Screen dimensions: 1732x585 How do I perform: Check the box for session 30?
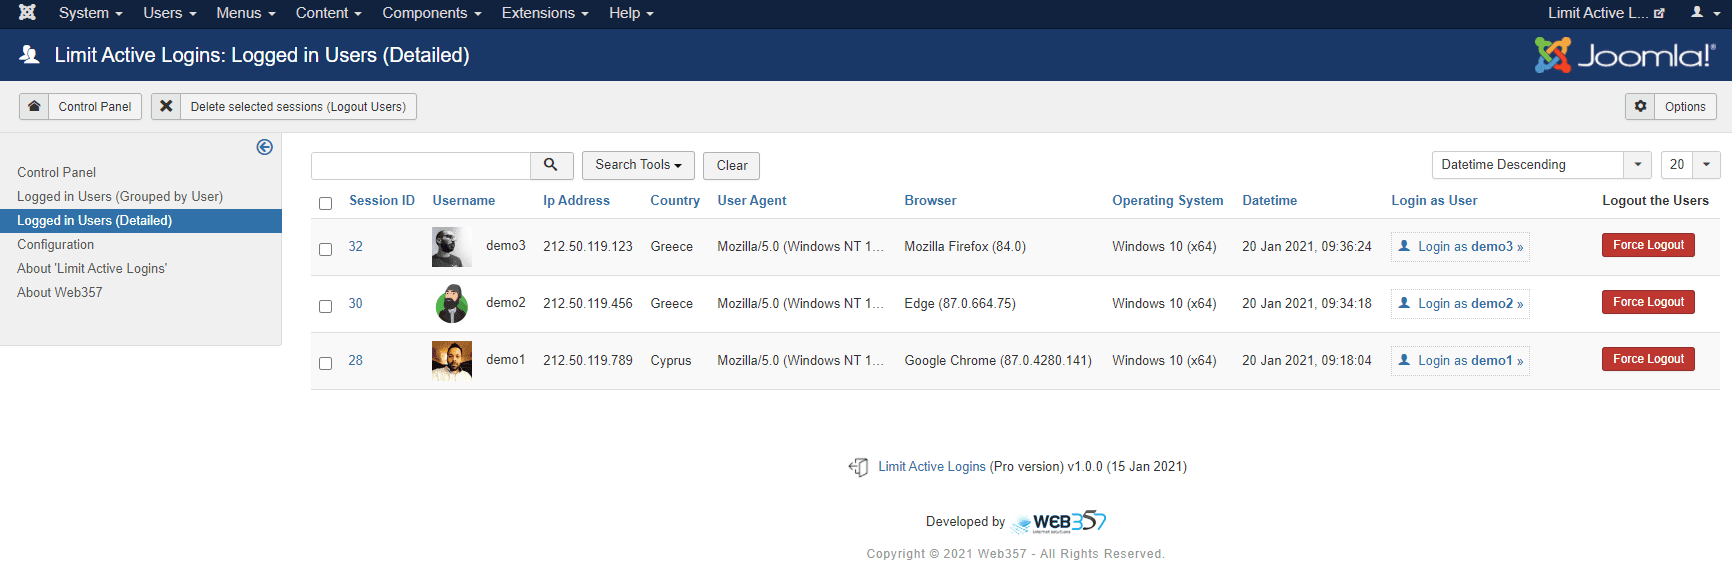(325, 306)
